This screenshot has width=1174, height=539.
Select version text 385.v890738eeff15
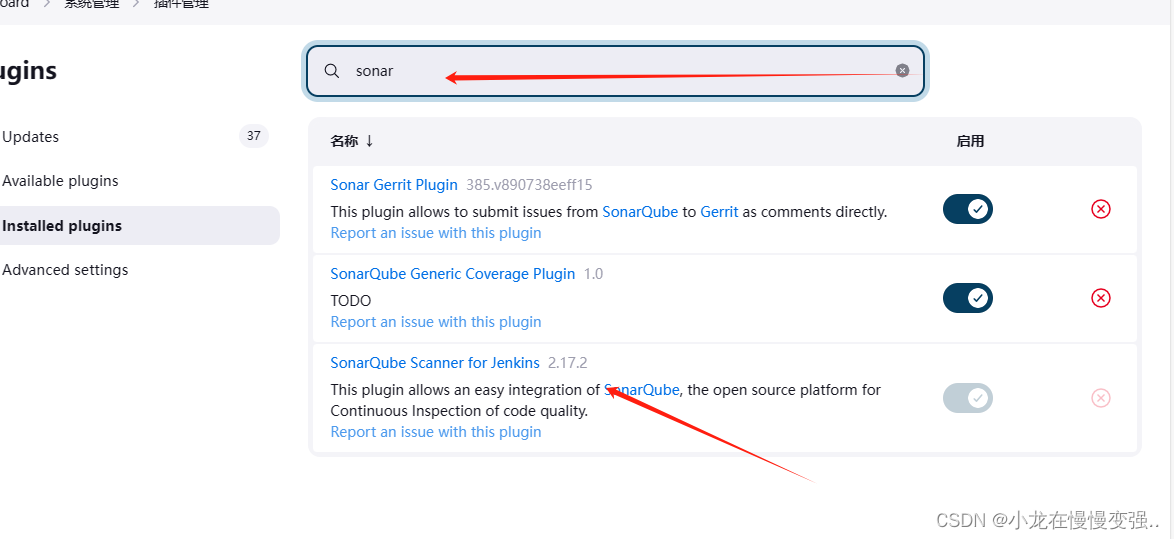point(529,185)
